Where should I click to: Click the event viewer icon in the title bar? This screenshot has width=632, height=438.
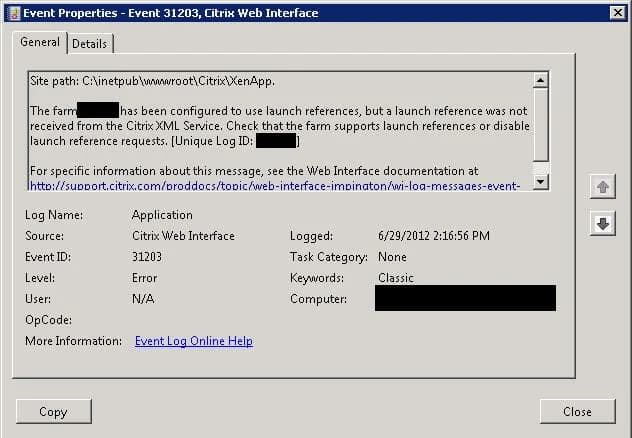pos(14,13)
